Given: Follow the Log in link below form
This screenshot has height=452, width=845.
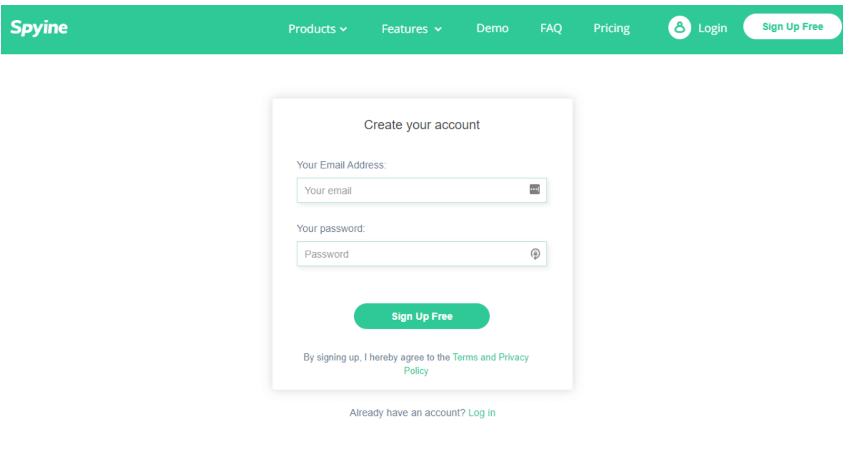Looking at the screenshot, I should click(482, 413).
